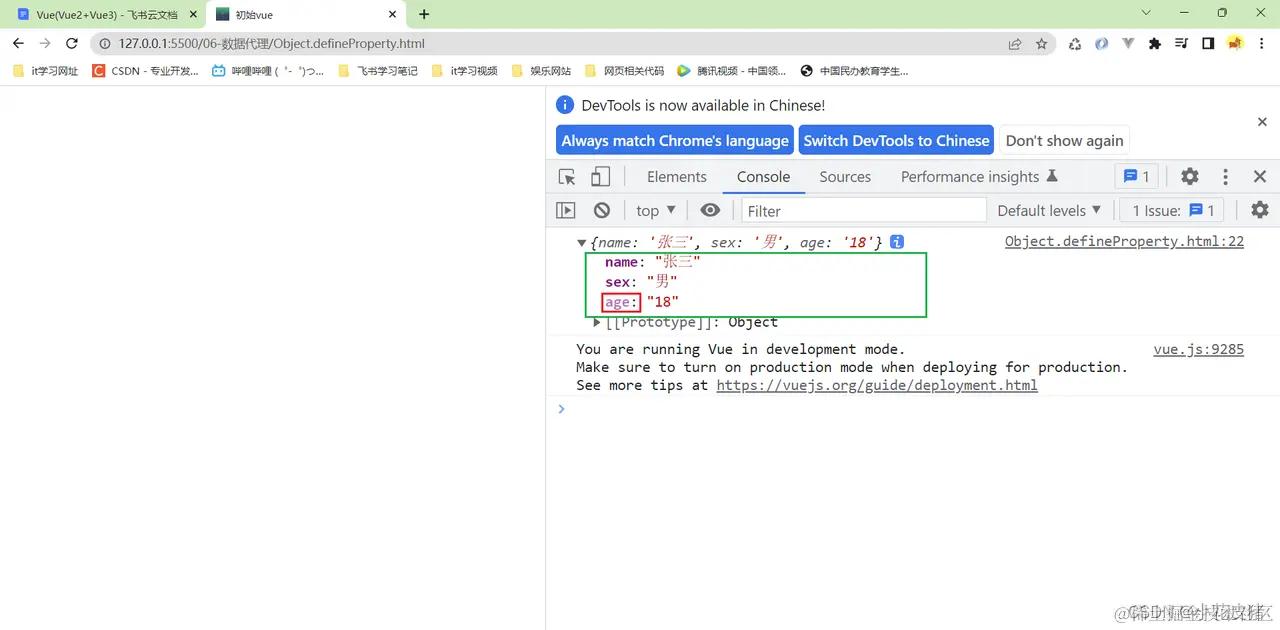This screenshot has width=1280, height=630.
Task: Open the vuejs.org deployment guide link
Action: [877, 385]
